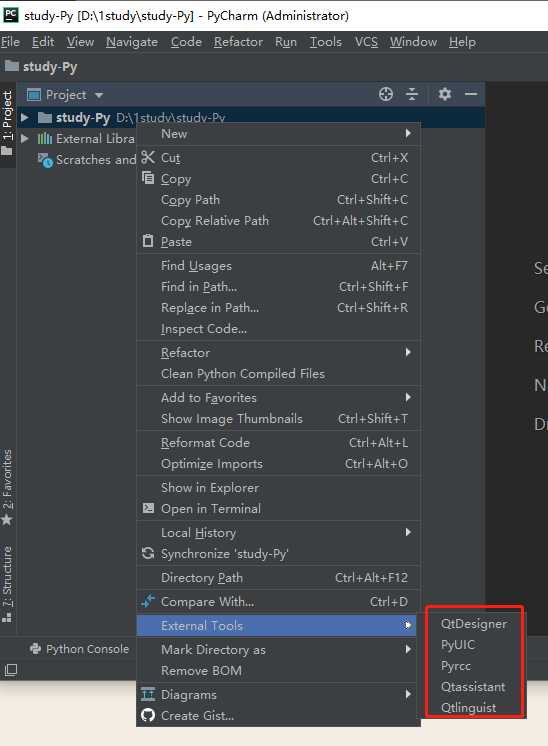The height and width of the screenshot is (746, 548).
Task: Open the New submenu arrow
Action: tap(408, 133)
